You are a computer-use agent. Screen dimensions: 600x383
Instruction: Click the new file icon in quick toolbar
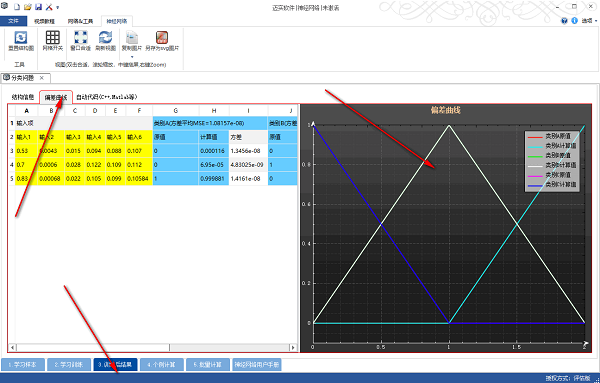tap(17, 7)
